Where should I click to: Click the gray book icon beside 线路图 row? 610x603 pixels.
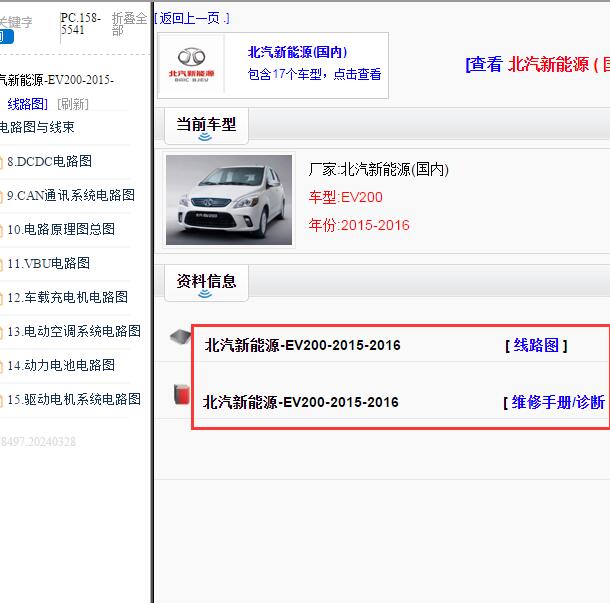[181, 337]
